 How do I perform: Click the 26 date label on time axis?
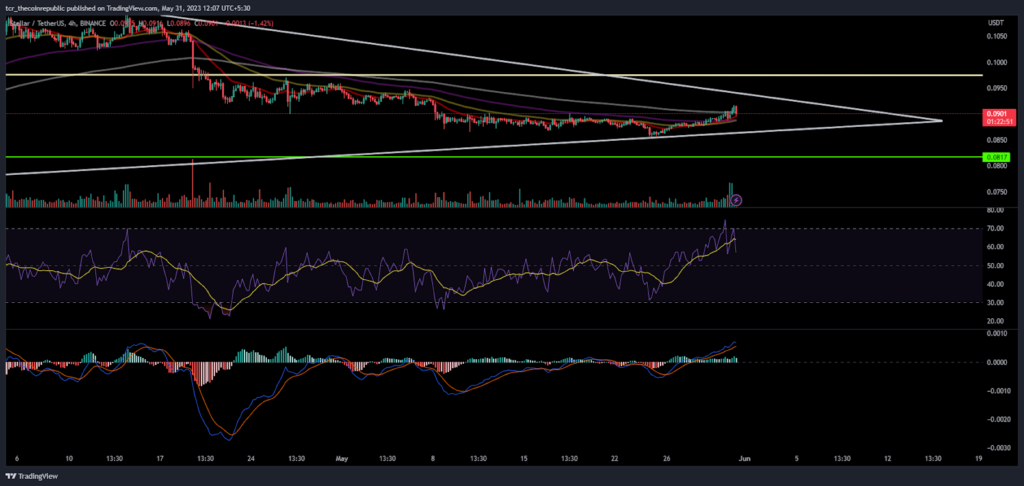coord(666,459)
